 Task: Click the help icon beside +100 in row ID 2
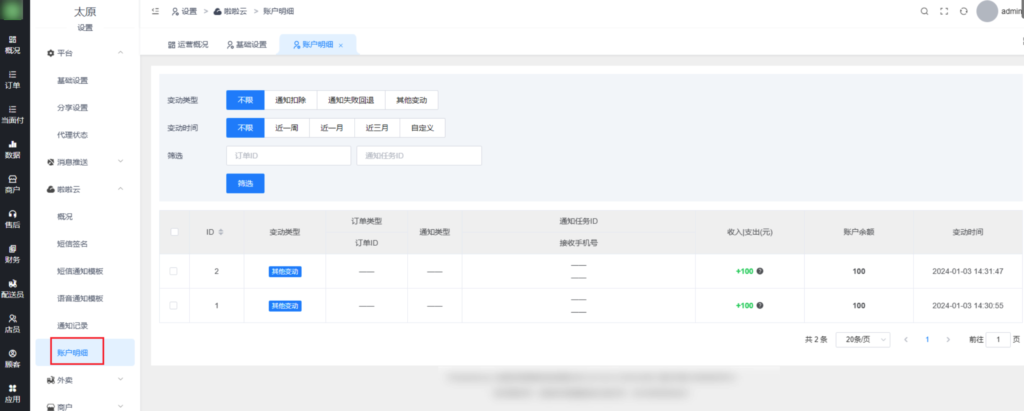point(760,271)
